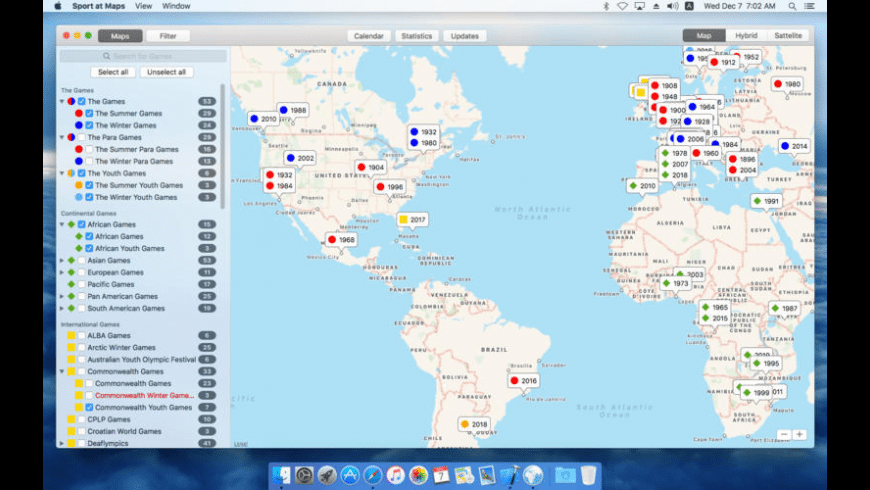The height and width of the screenshot is (490, 870).
Task: Select the orange 2018 marker in South America
Action: [474, 424]
